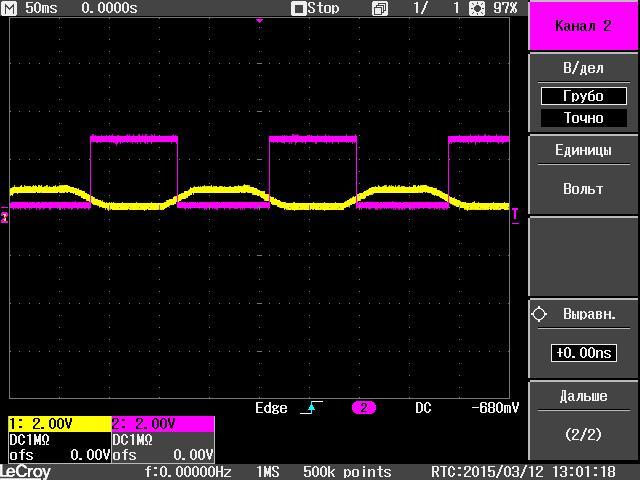
Task: Click the stacked frames icon in top bar
Action: tap(380, 9)
